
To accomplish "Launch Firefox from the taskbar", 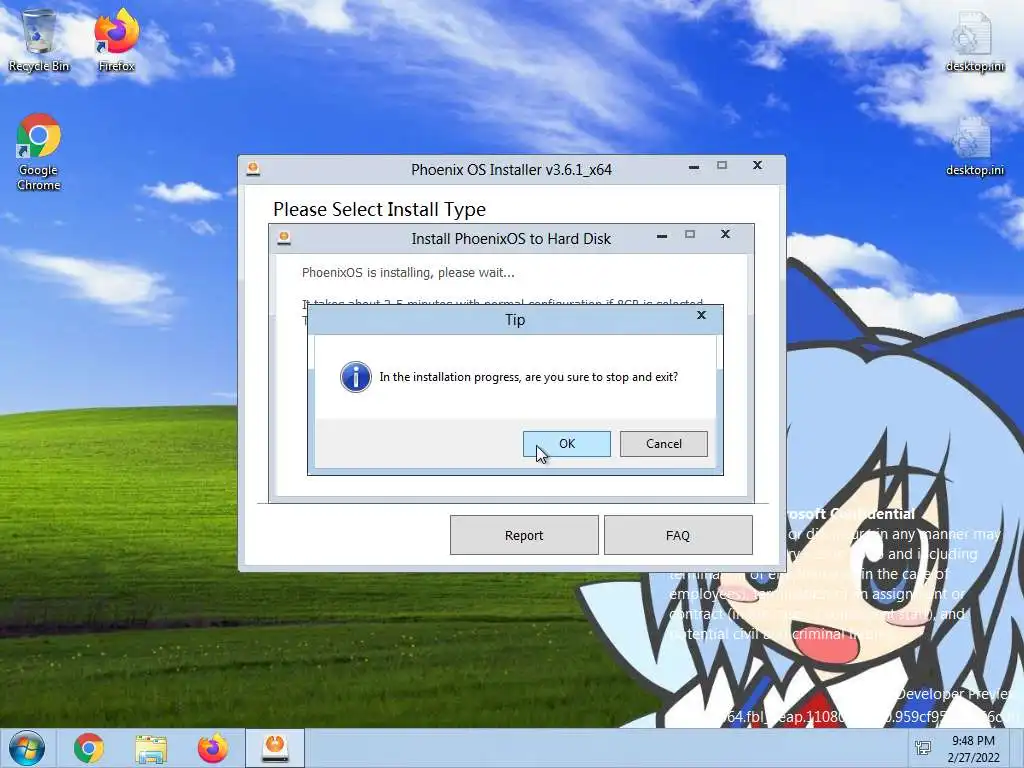I will [x=213, y=748].
